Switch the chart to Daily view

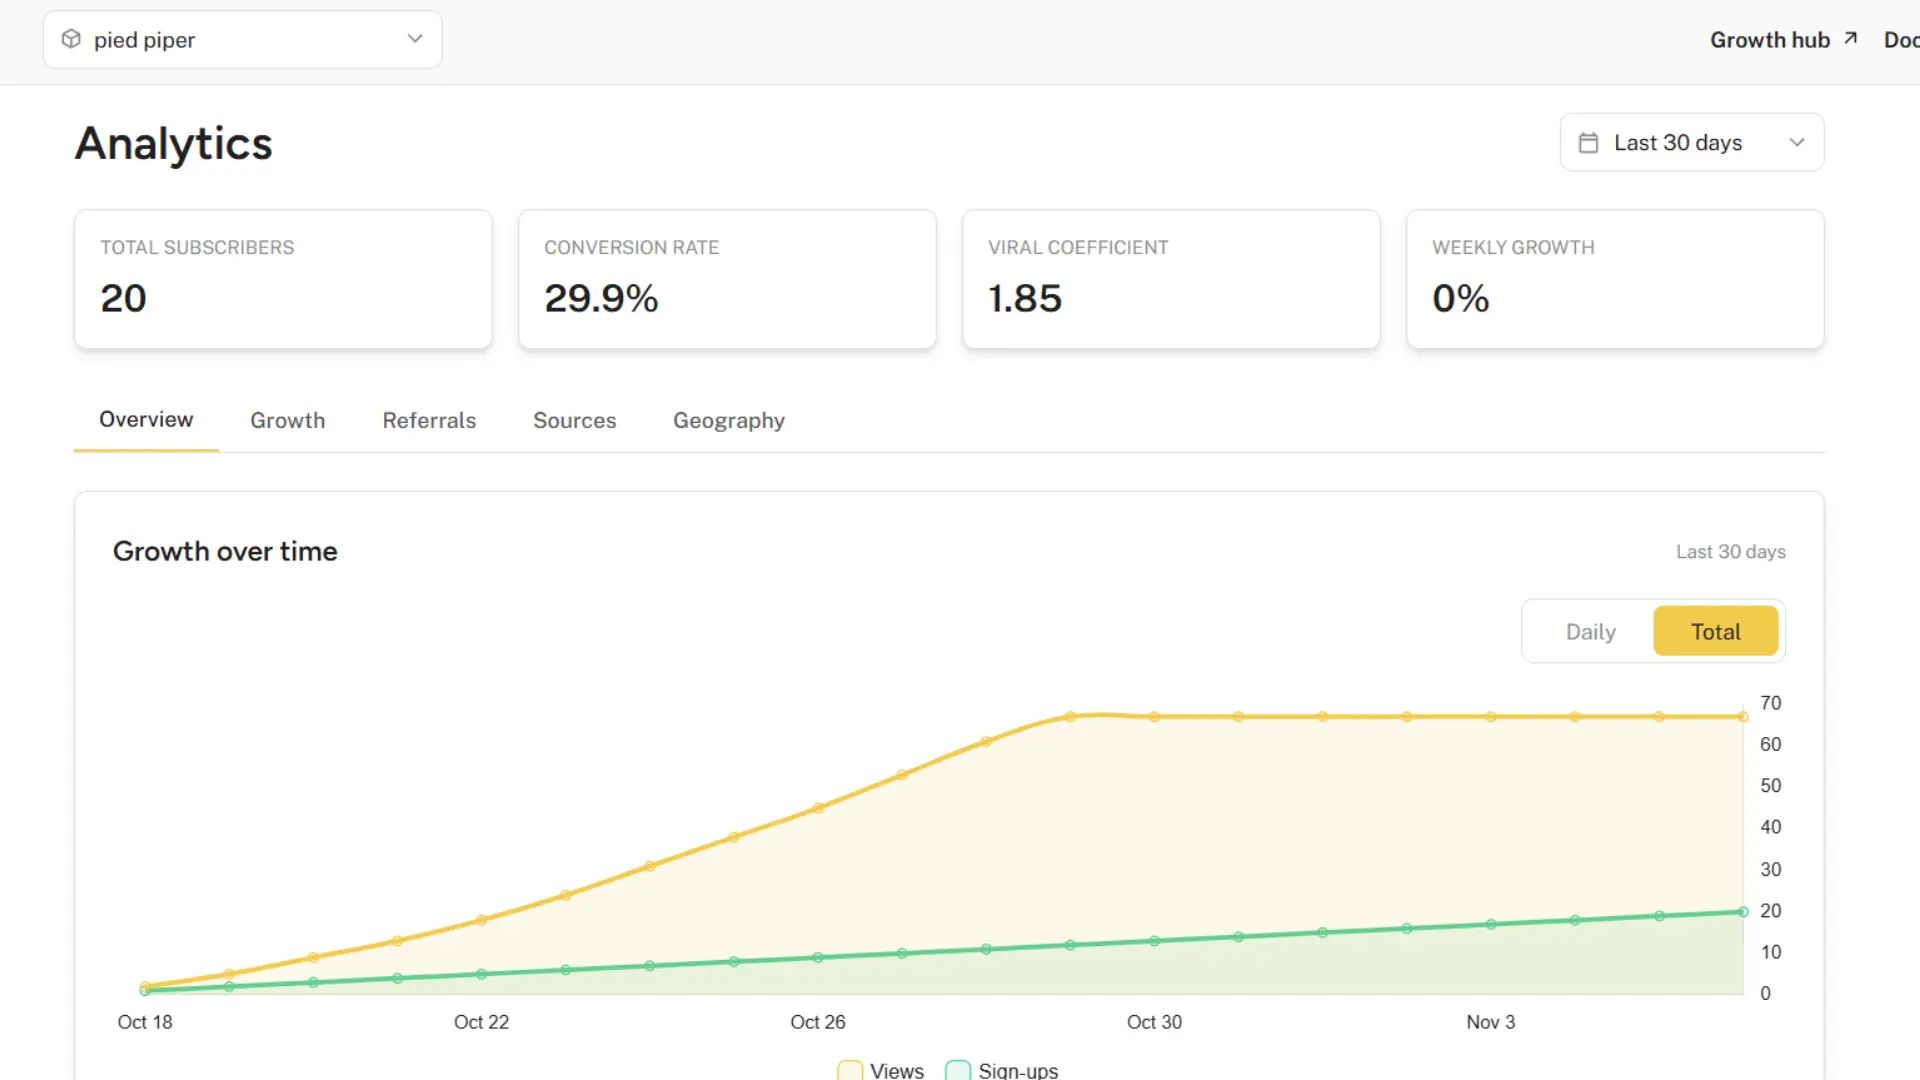1589,631
